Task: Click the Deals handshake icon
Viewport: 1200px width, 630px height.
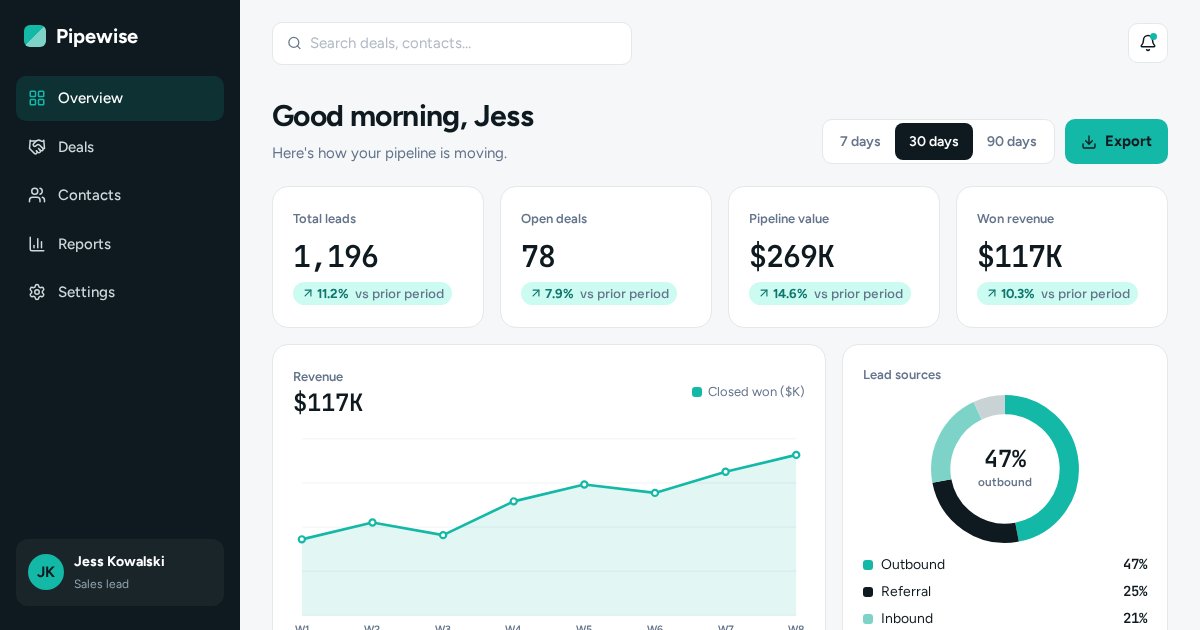Action: coord(37,147)
